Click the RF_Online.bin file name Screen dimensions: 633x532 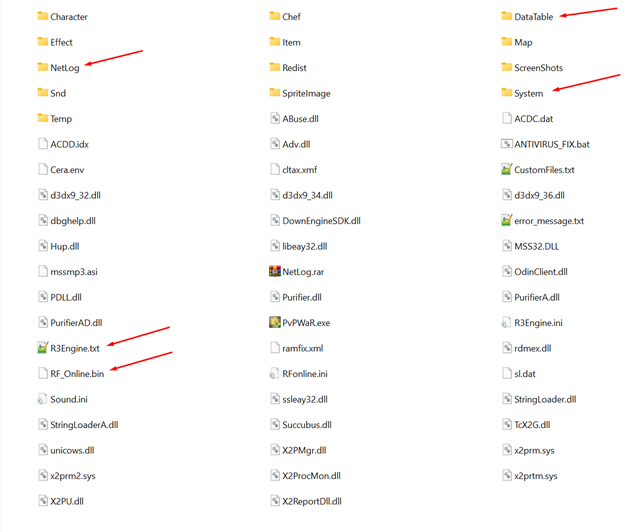77,374
